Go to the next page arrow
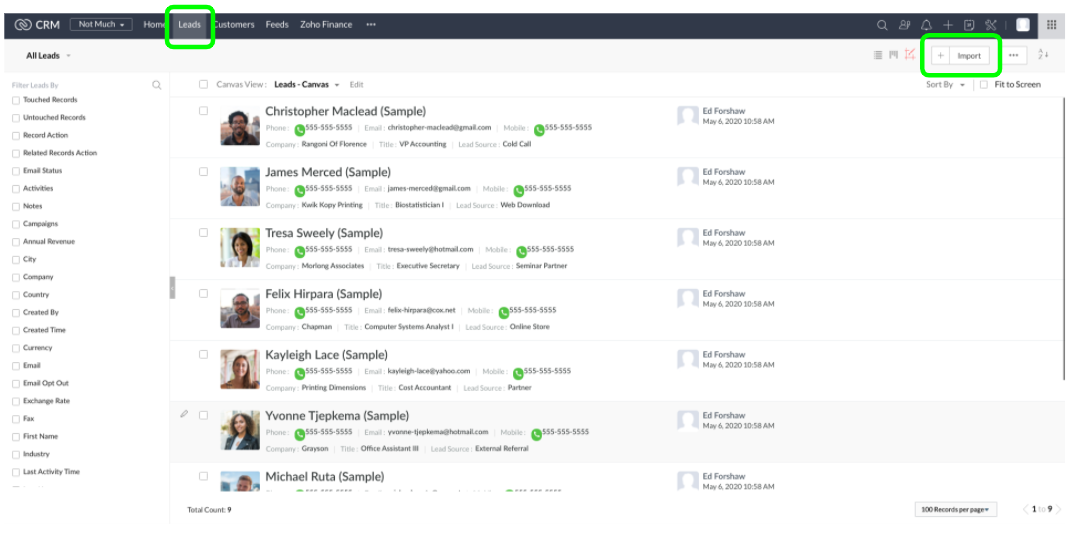This screenshot has width=1074, height=539. click(1059, 509)
